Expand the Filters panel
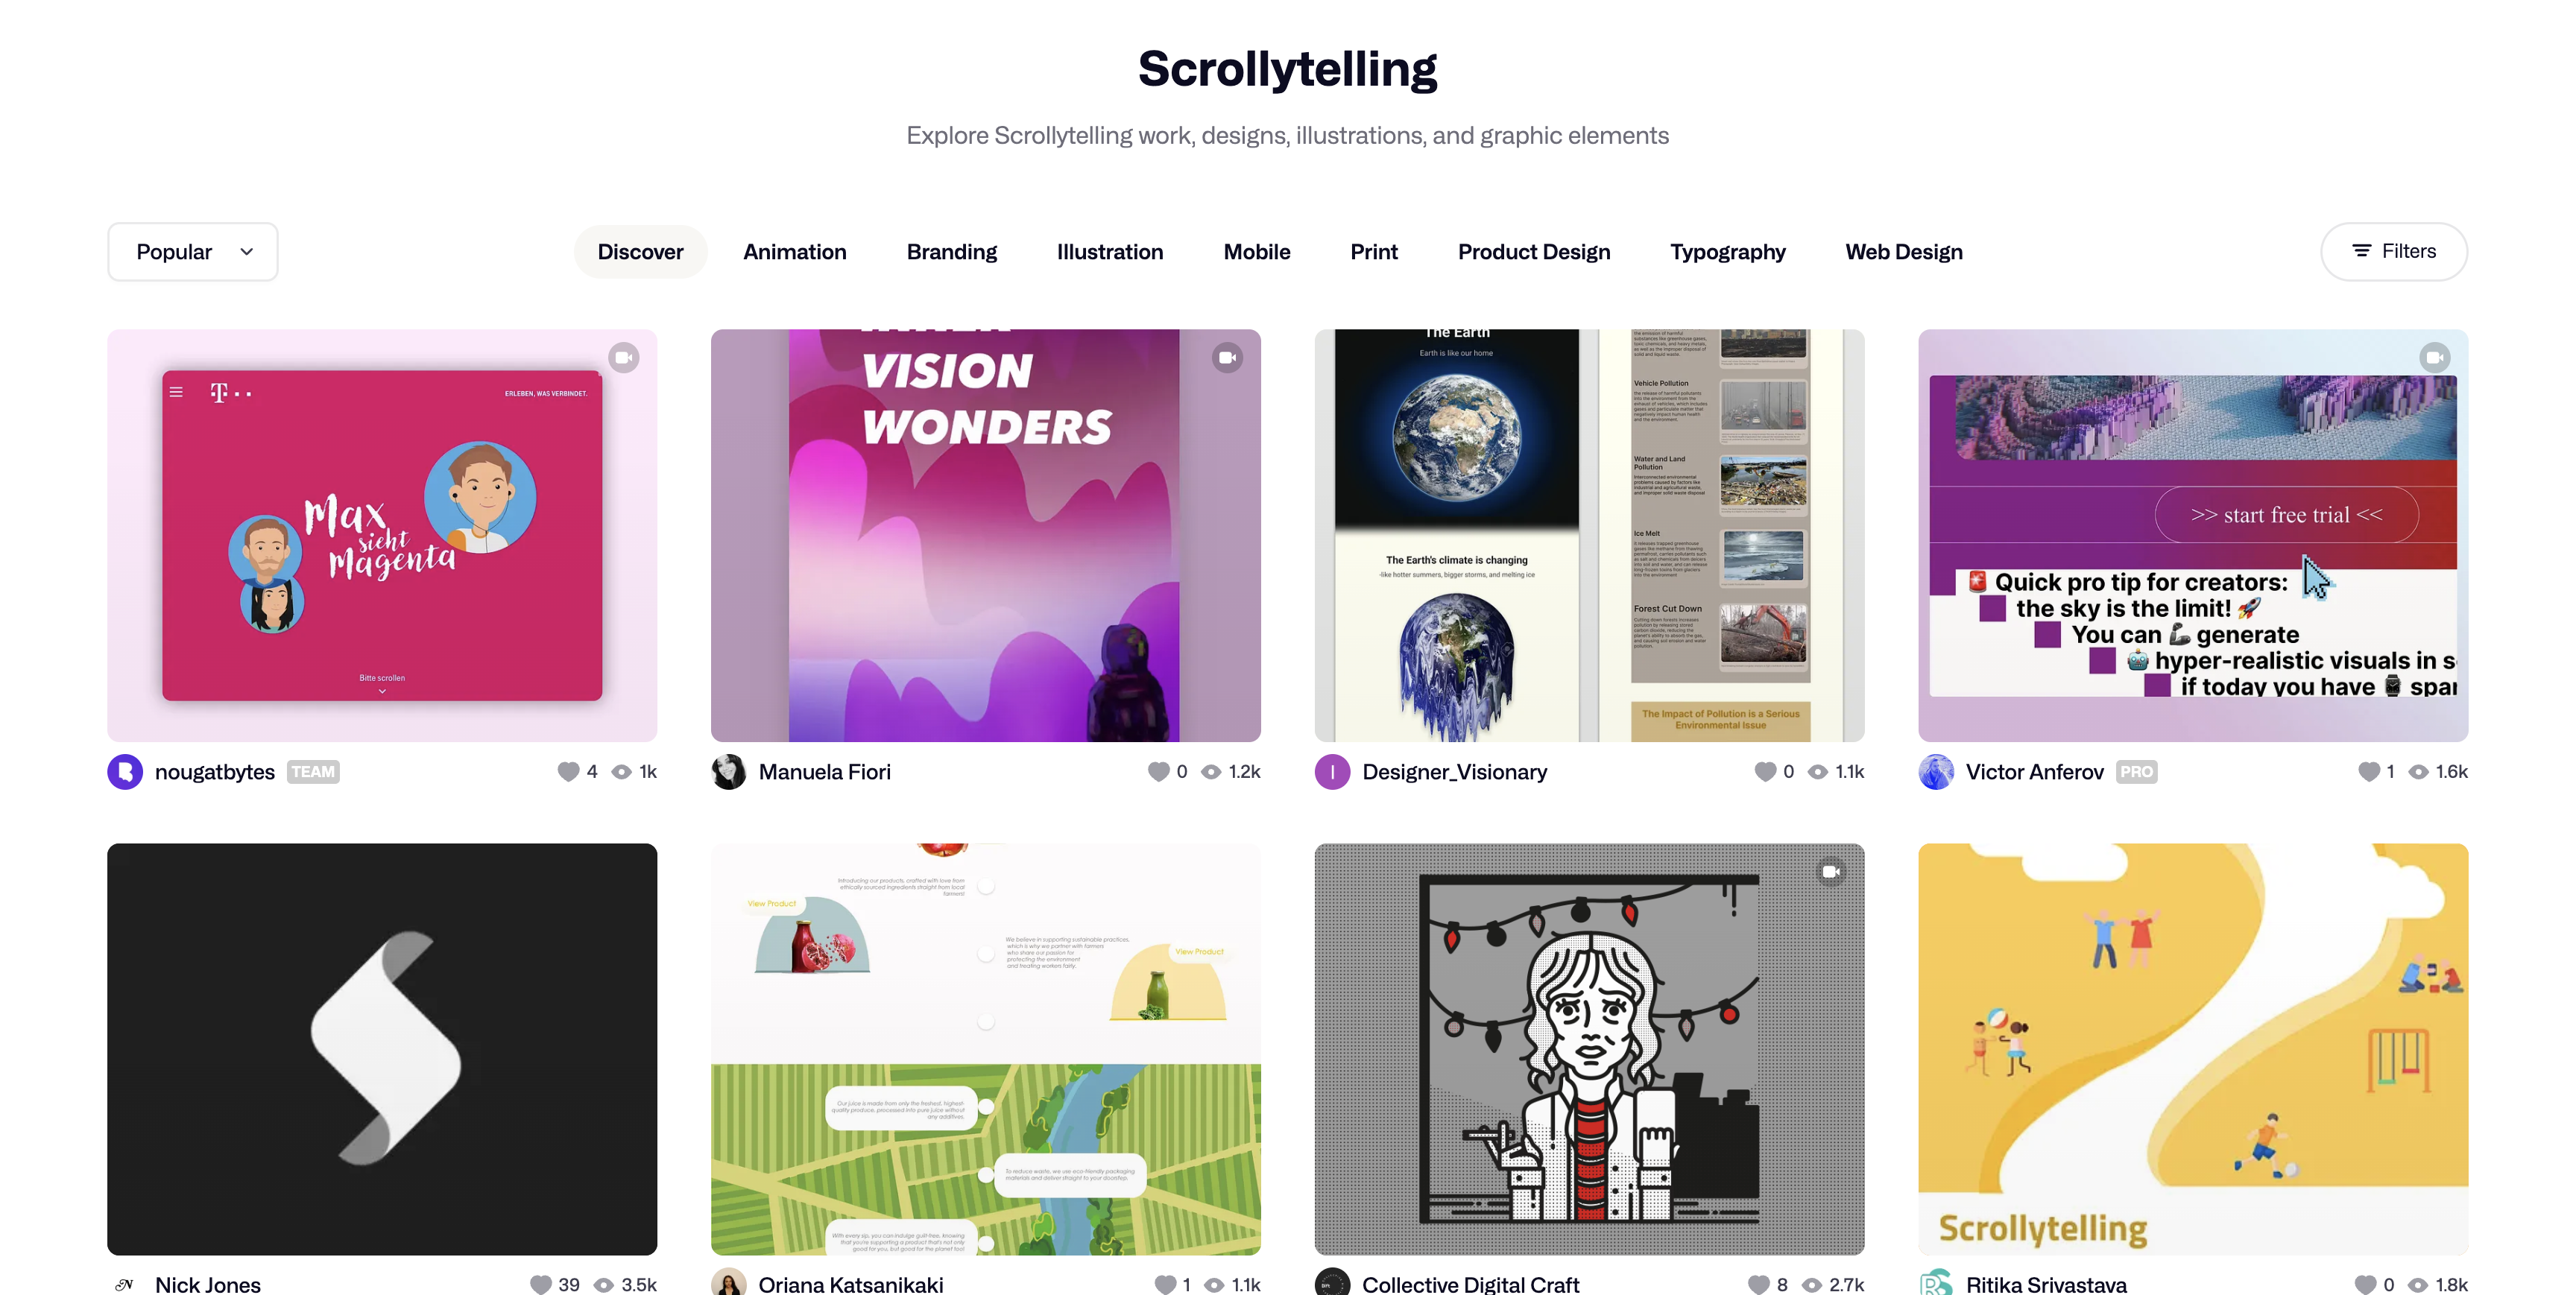2576x1295 pixels. point(2393,251)
